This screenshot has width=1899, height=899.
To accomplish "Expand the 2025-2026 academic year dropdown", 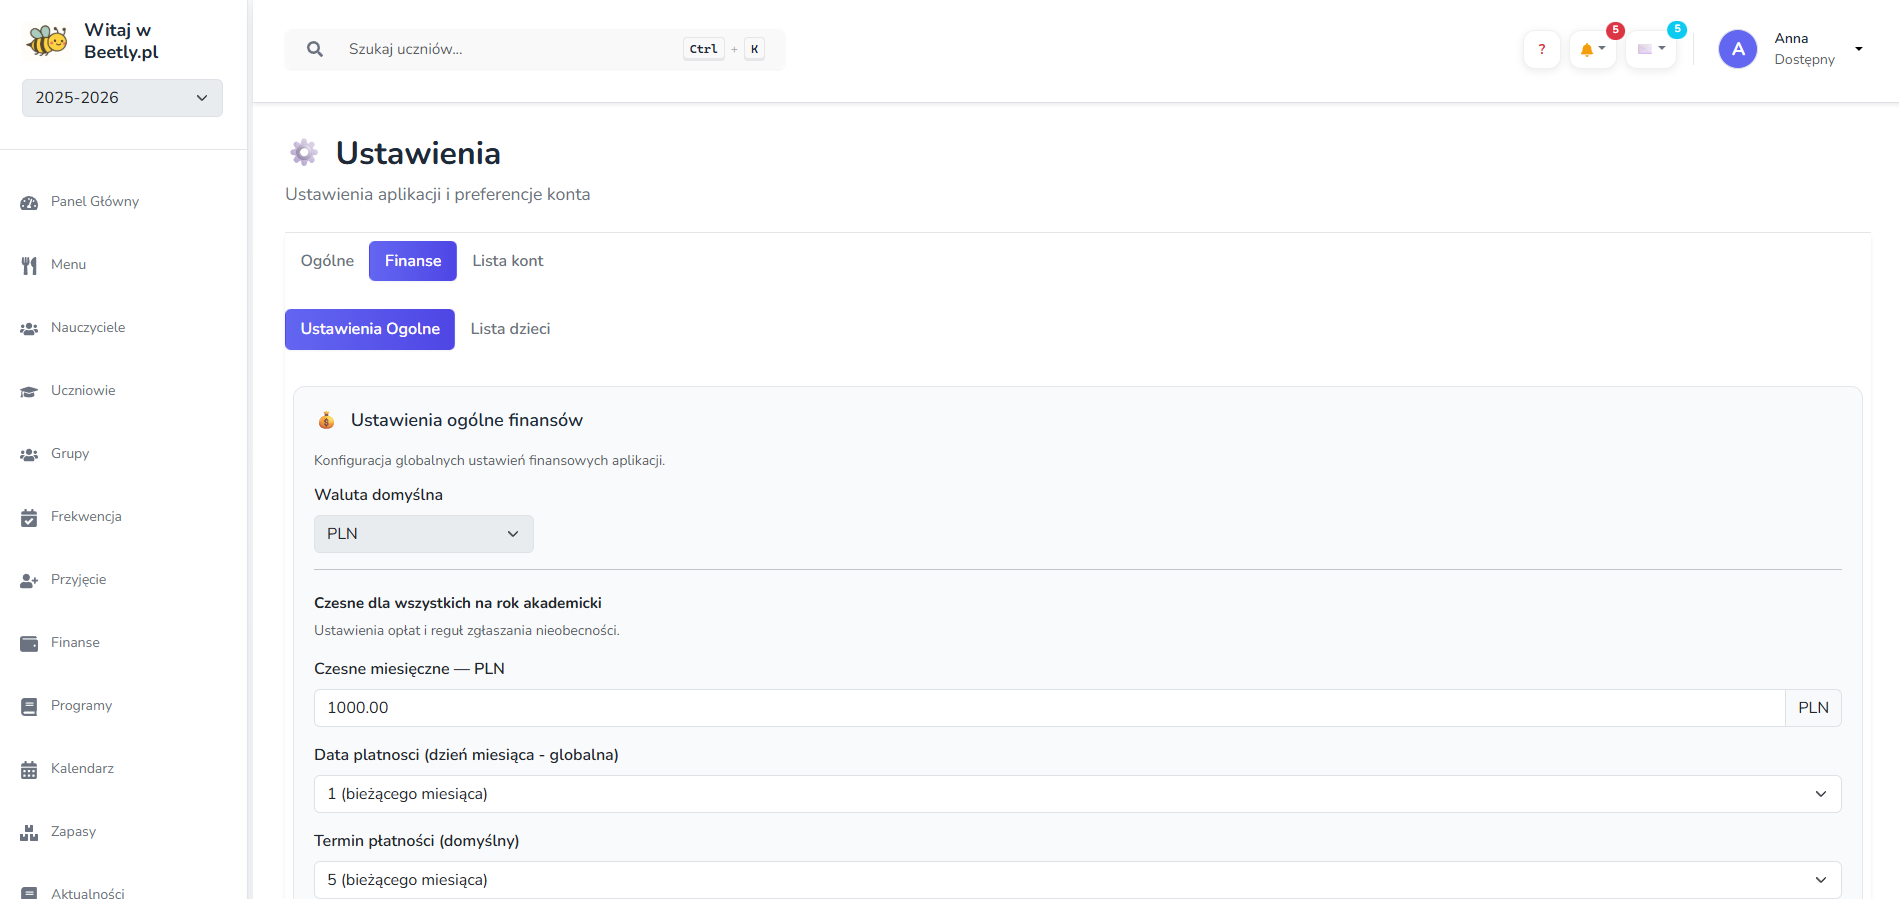I will tap(122, 98).
